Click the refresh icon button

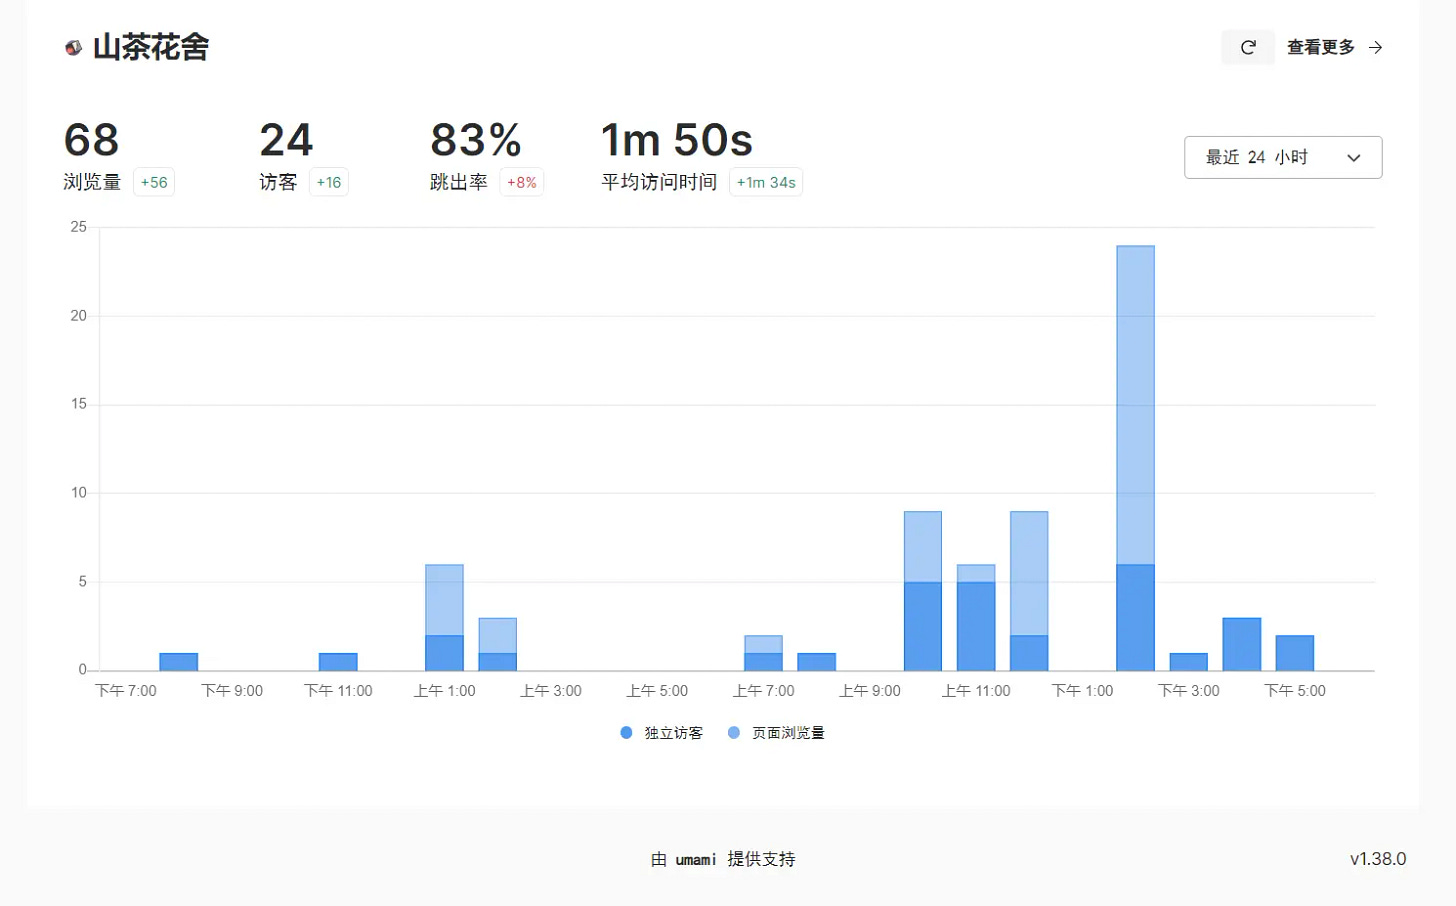point(1248,47)
